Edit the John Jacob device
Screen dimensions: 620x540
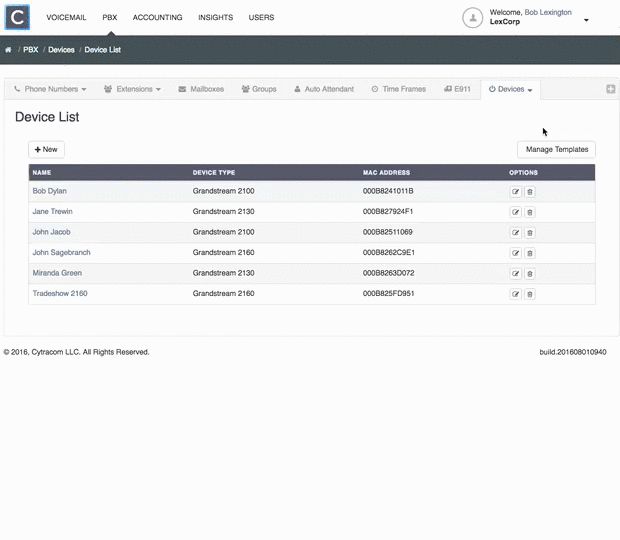pyautogui.click(x=515, y=233)
